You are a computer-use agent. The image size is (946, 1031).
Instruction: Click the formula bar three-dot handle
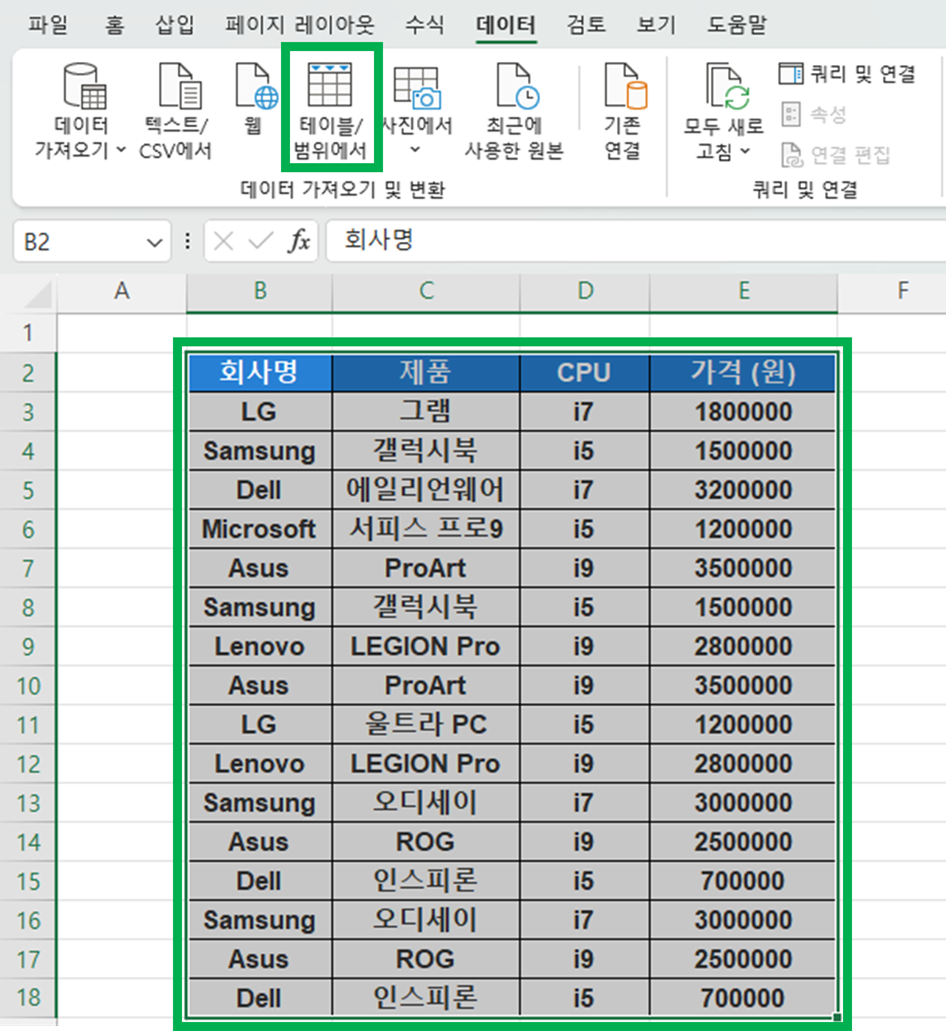coord(188,241)
